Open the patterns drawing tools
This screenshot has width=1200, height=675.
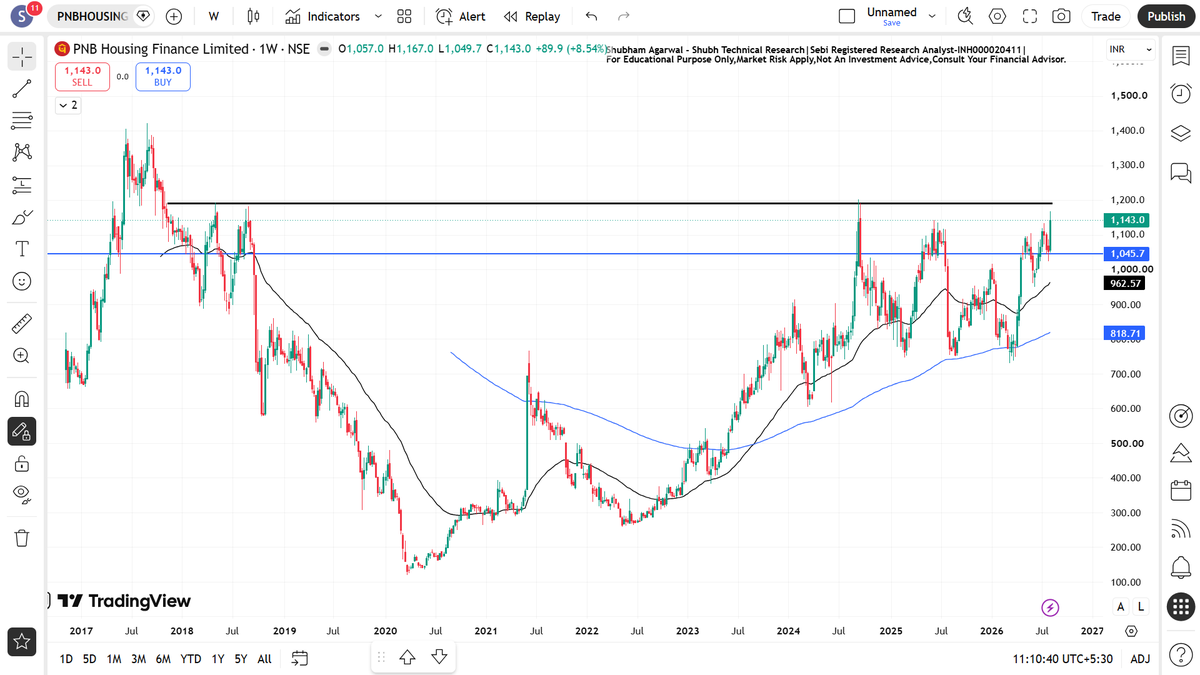pos(22,152)
